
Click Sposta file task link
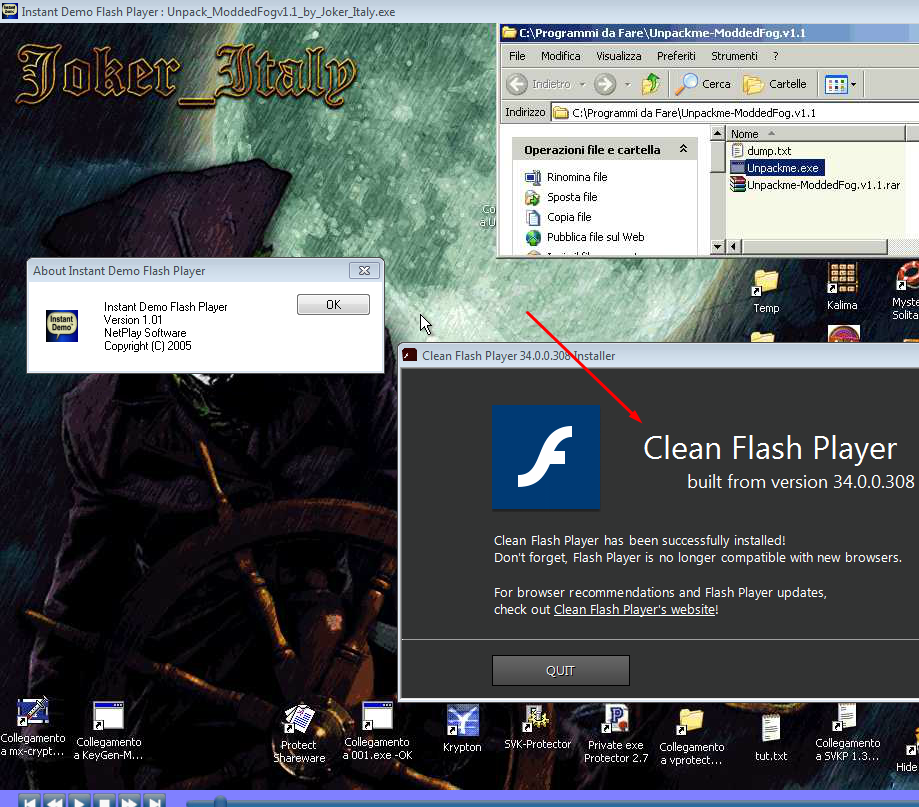(572, 197)
